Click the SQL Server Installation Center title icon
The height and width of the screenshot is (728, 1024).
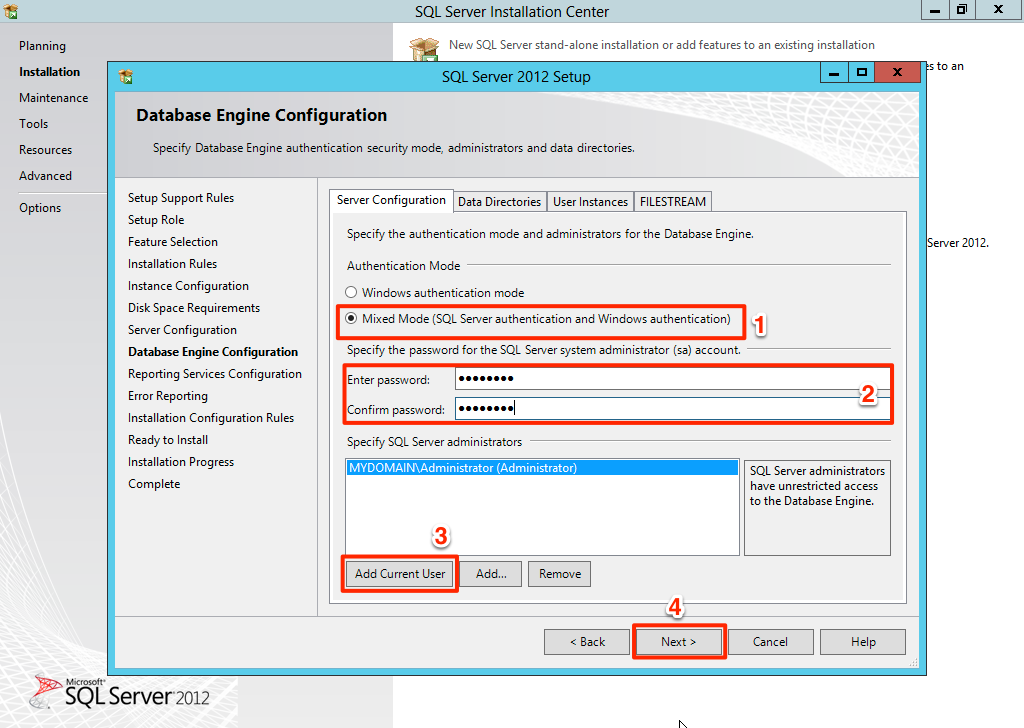(x=10, y=10)
